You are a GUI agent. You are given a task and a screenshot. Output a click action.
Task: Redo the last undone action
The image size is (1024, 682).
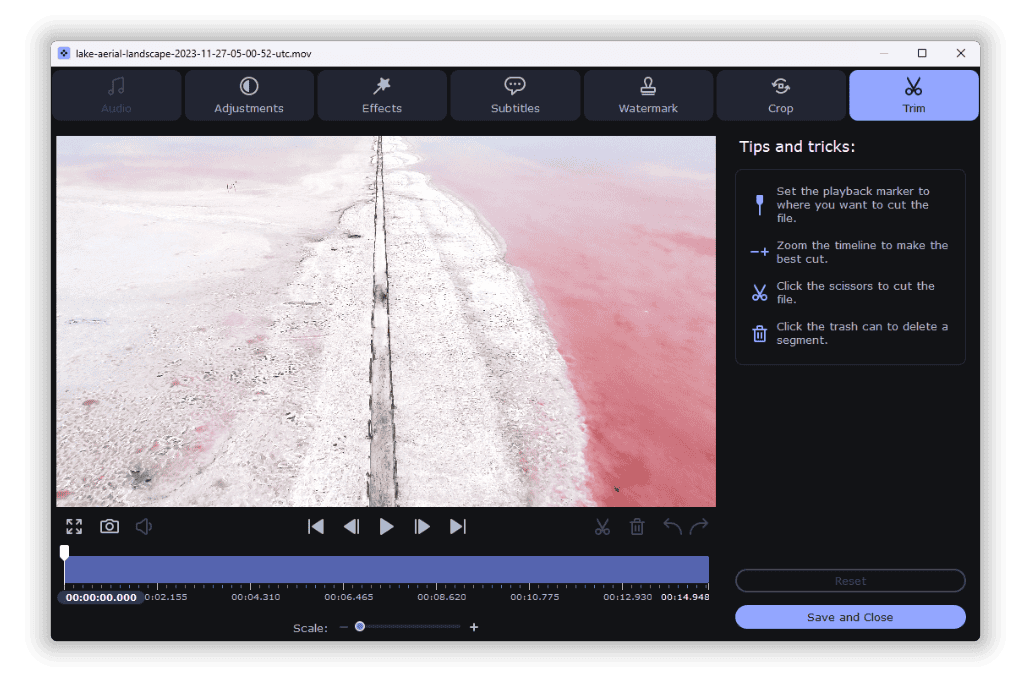tap(699, 526)
